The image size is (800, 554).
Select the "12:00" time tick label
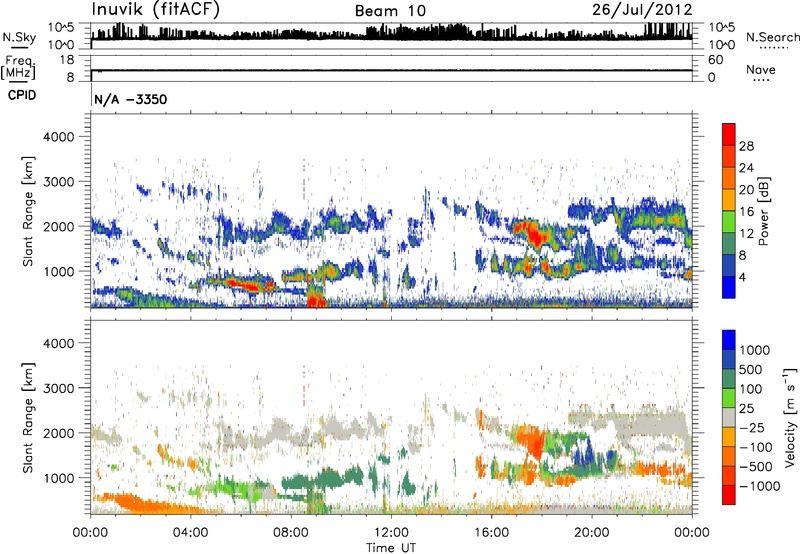391,533
